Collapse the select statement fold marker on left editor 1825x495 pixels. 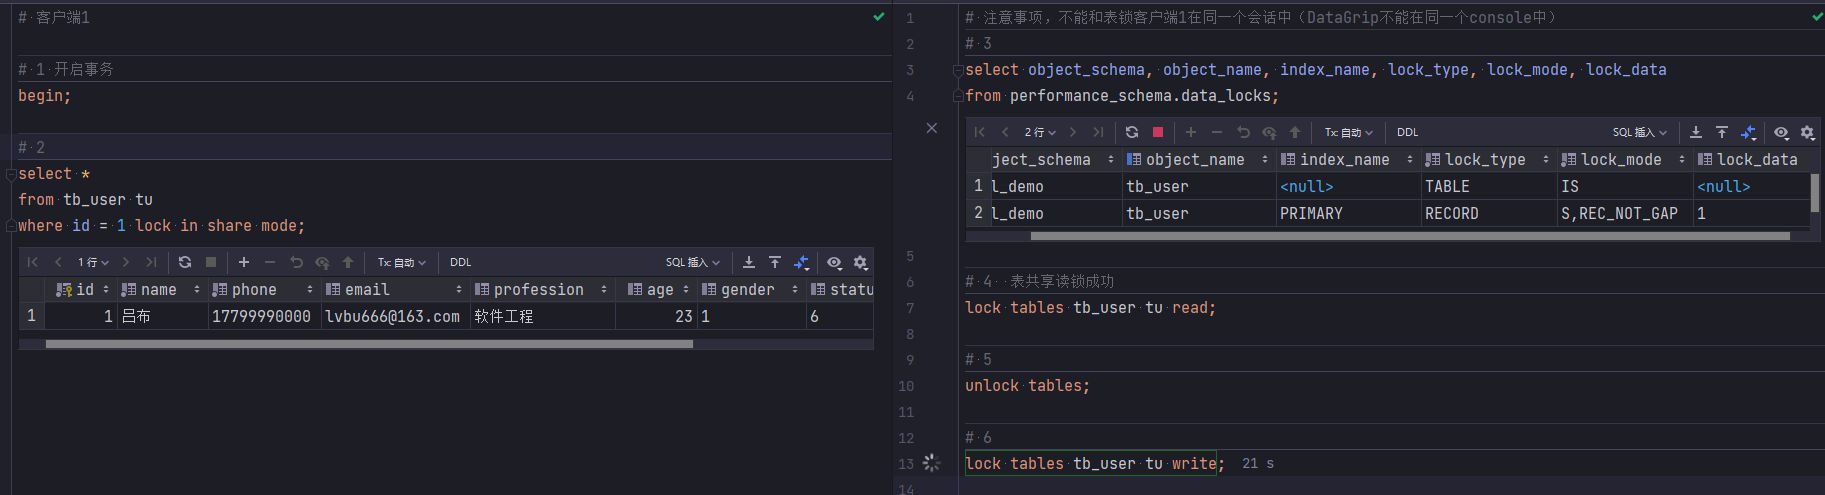(x=11, y=174)
